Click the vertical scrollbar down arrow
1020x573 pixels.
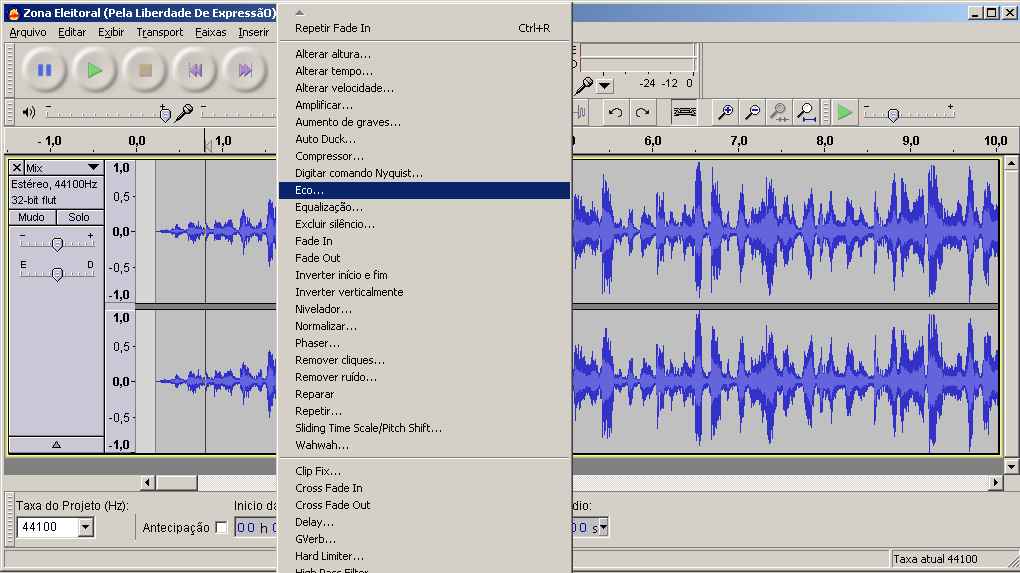(x=1011, y=466)
